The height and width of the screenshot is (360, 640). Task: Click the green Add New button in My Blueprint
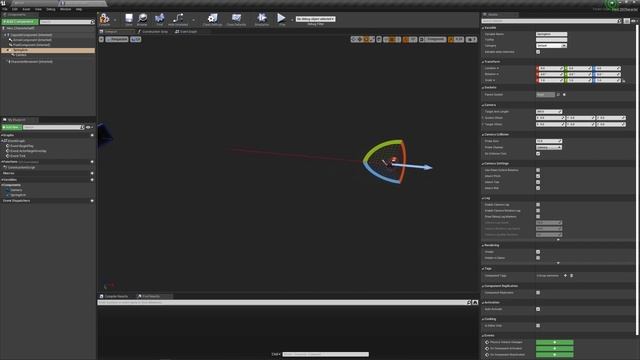[11, 127]
